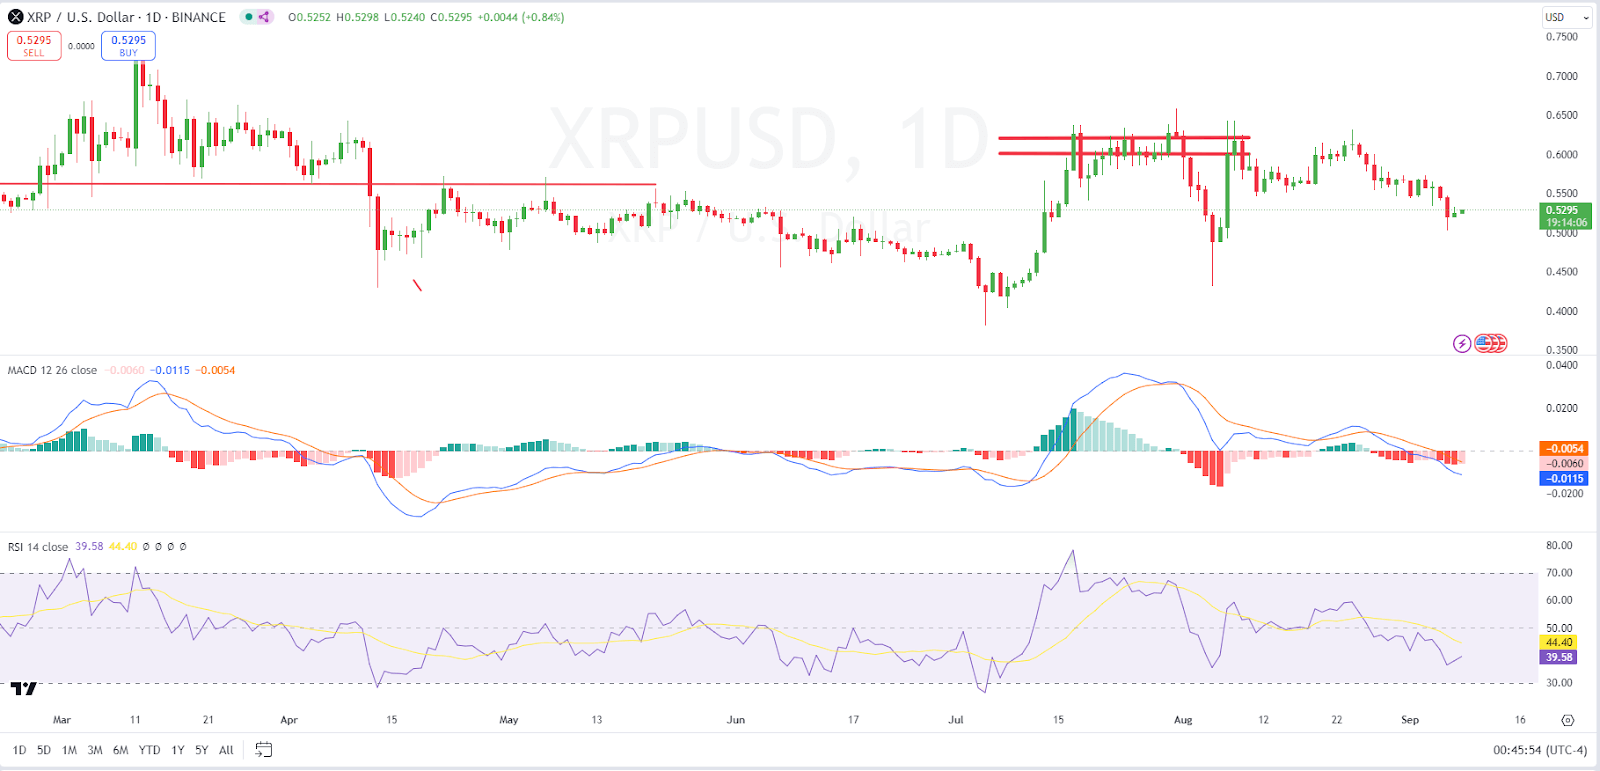The image size is (1600, 771).
Task: Click the +0.0044 (+0.84%) change value
Action: [x=521, y=17]
